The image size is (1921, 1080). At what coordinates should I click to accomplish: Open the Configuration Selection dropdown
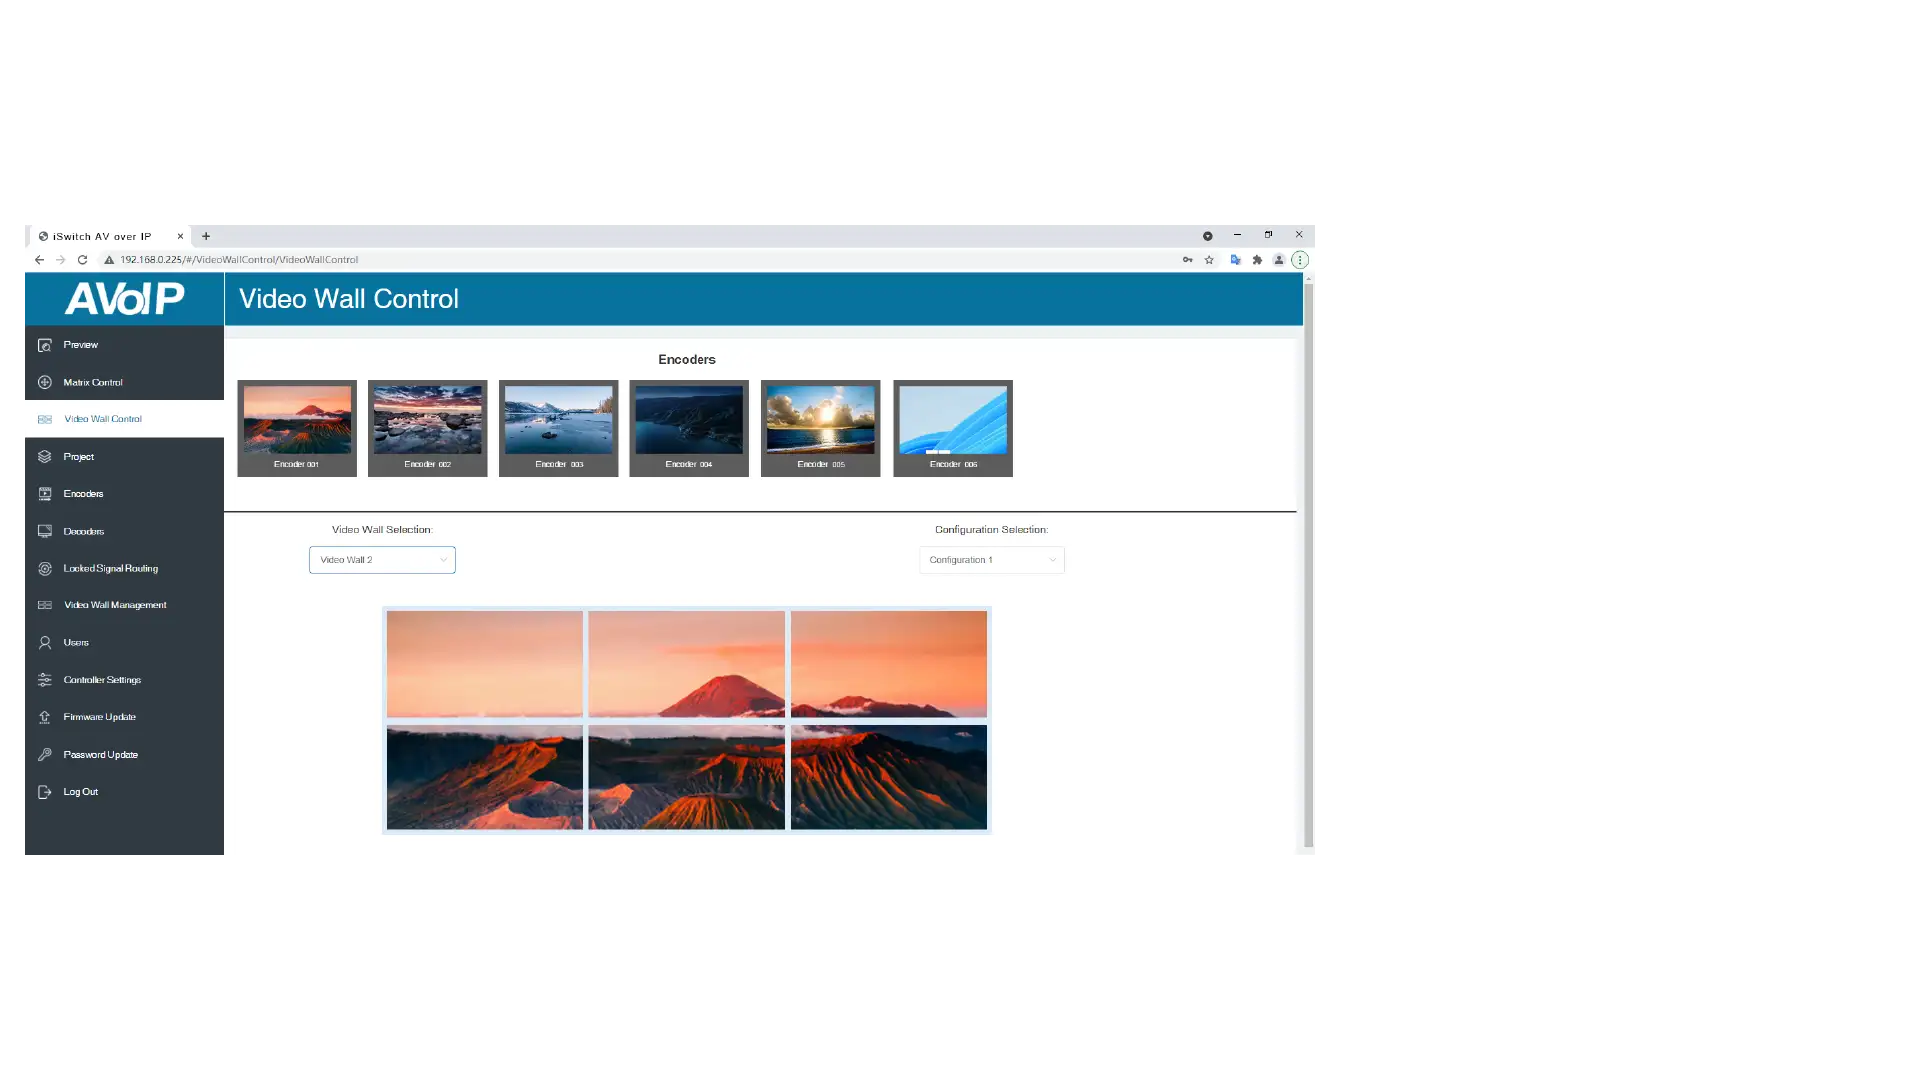coord(991,560)
